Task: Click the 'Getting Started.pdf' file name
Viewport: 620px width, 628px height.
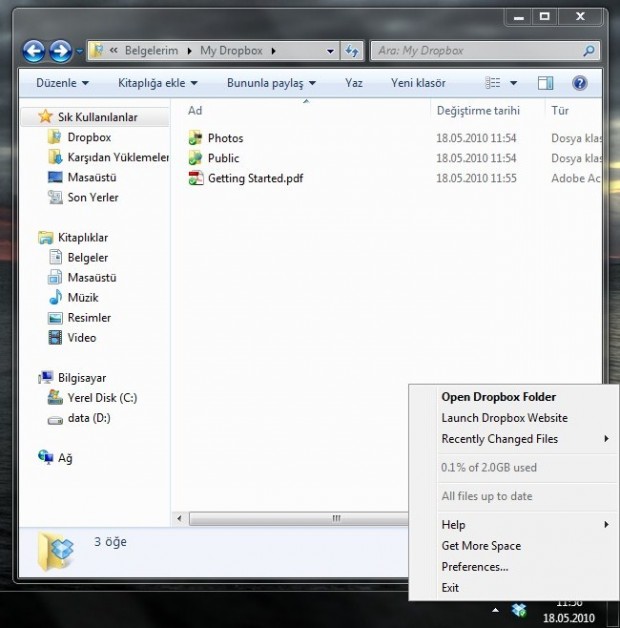Action: click(x=256, y=178)
